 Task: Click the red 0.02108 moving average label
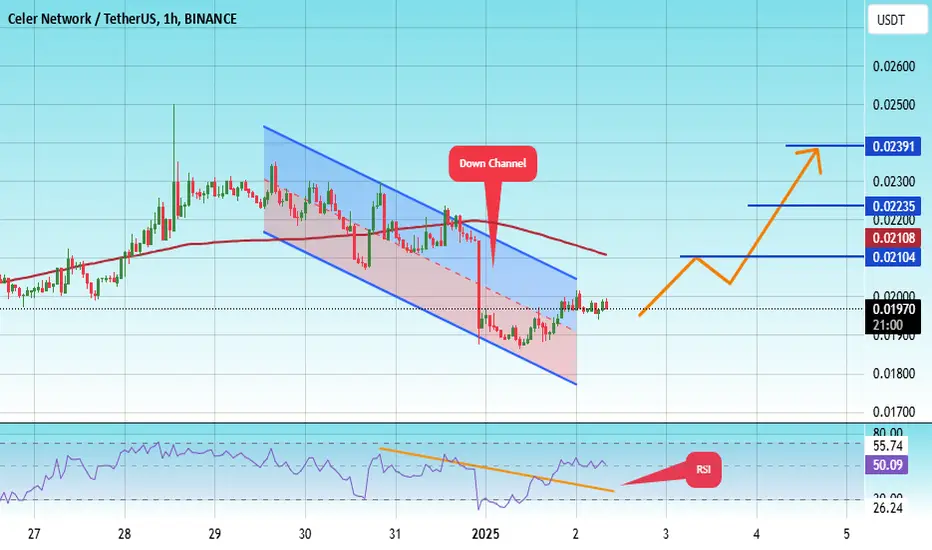[893, 238]
